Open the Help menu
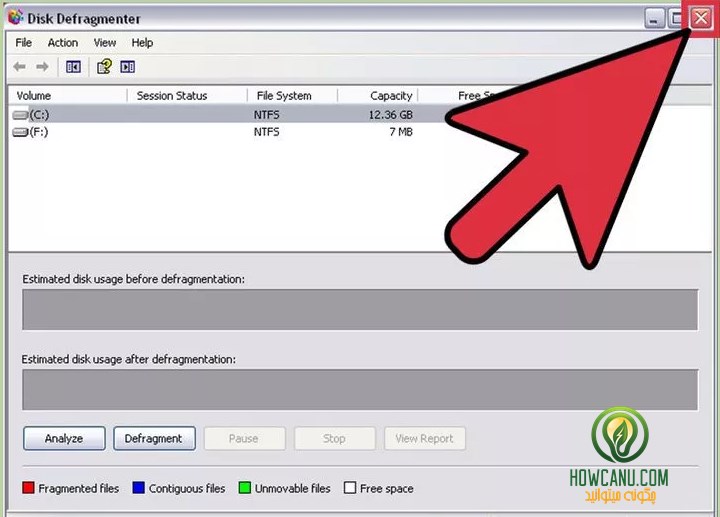The height and width of the screenshot is (517, 720). point(142,43)
